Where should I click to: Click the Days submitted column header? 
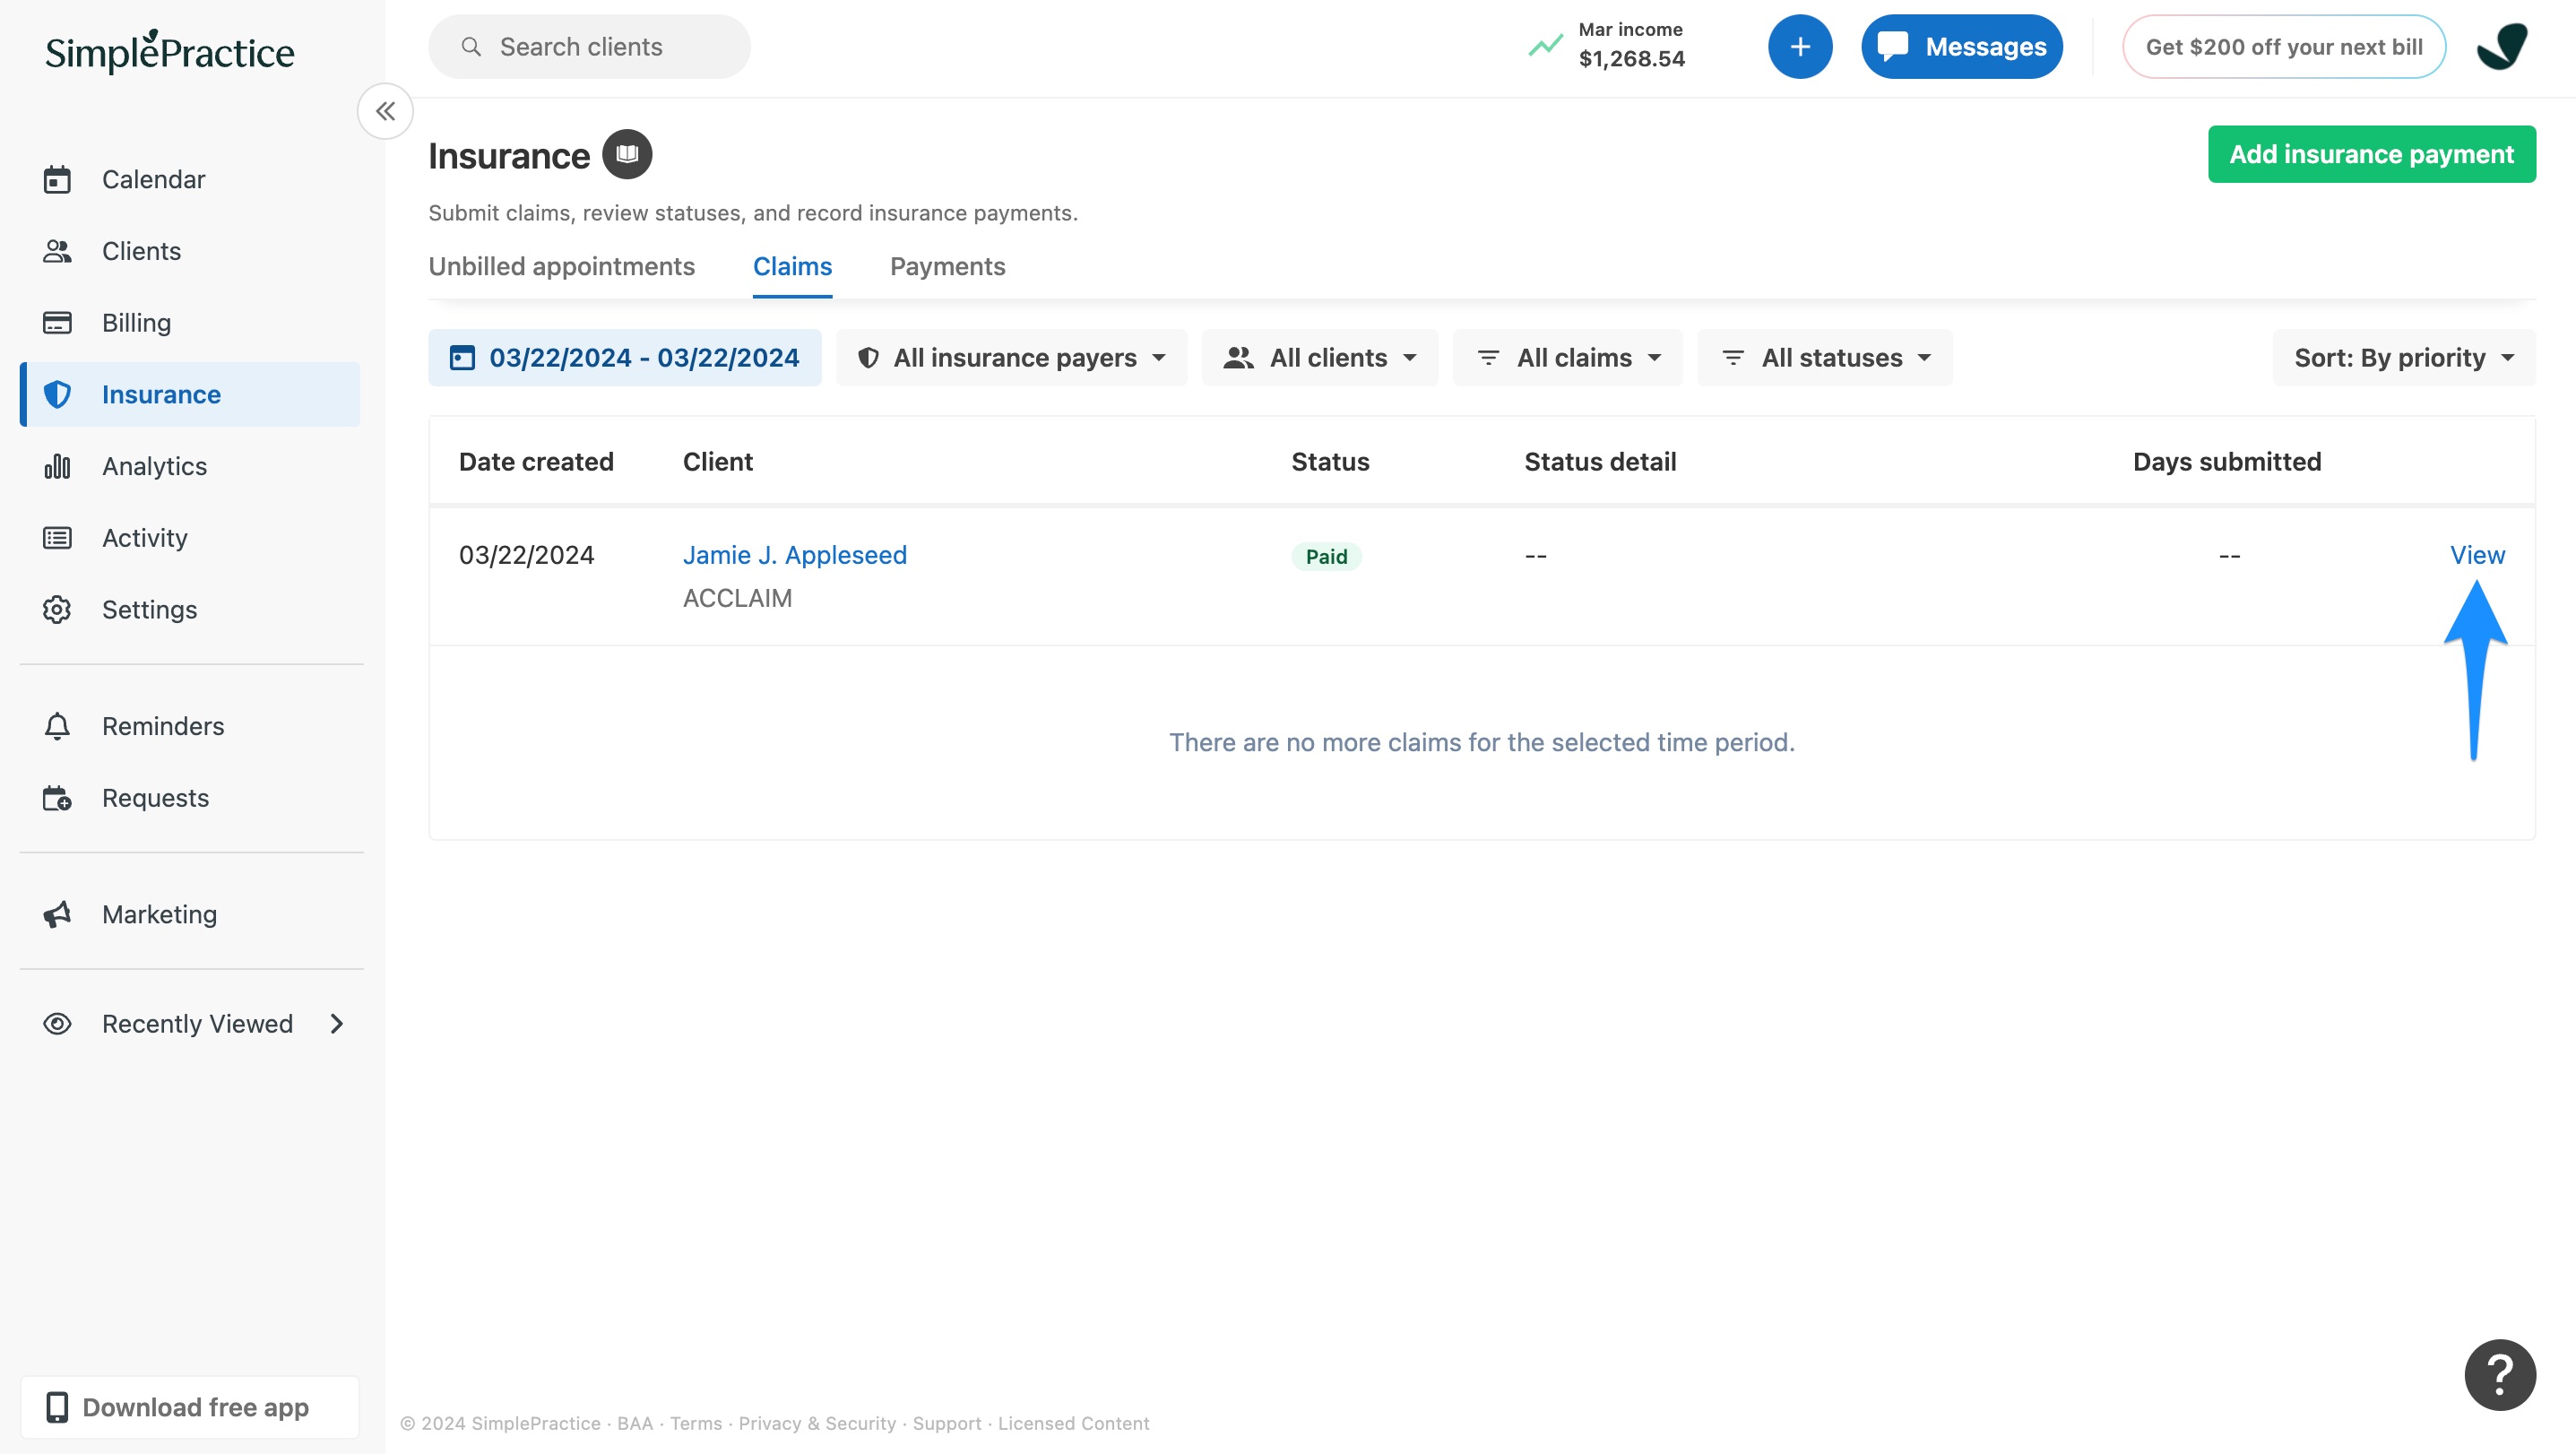click(x=2226, y=462)
